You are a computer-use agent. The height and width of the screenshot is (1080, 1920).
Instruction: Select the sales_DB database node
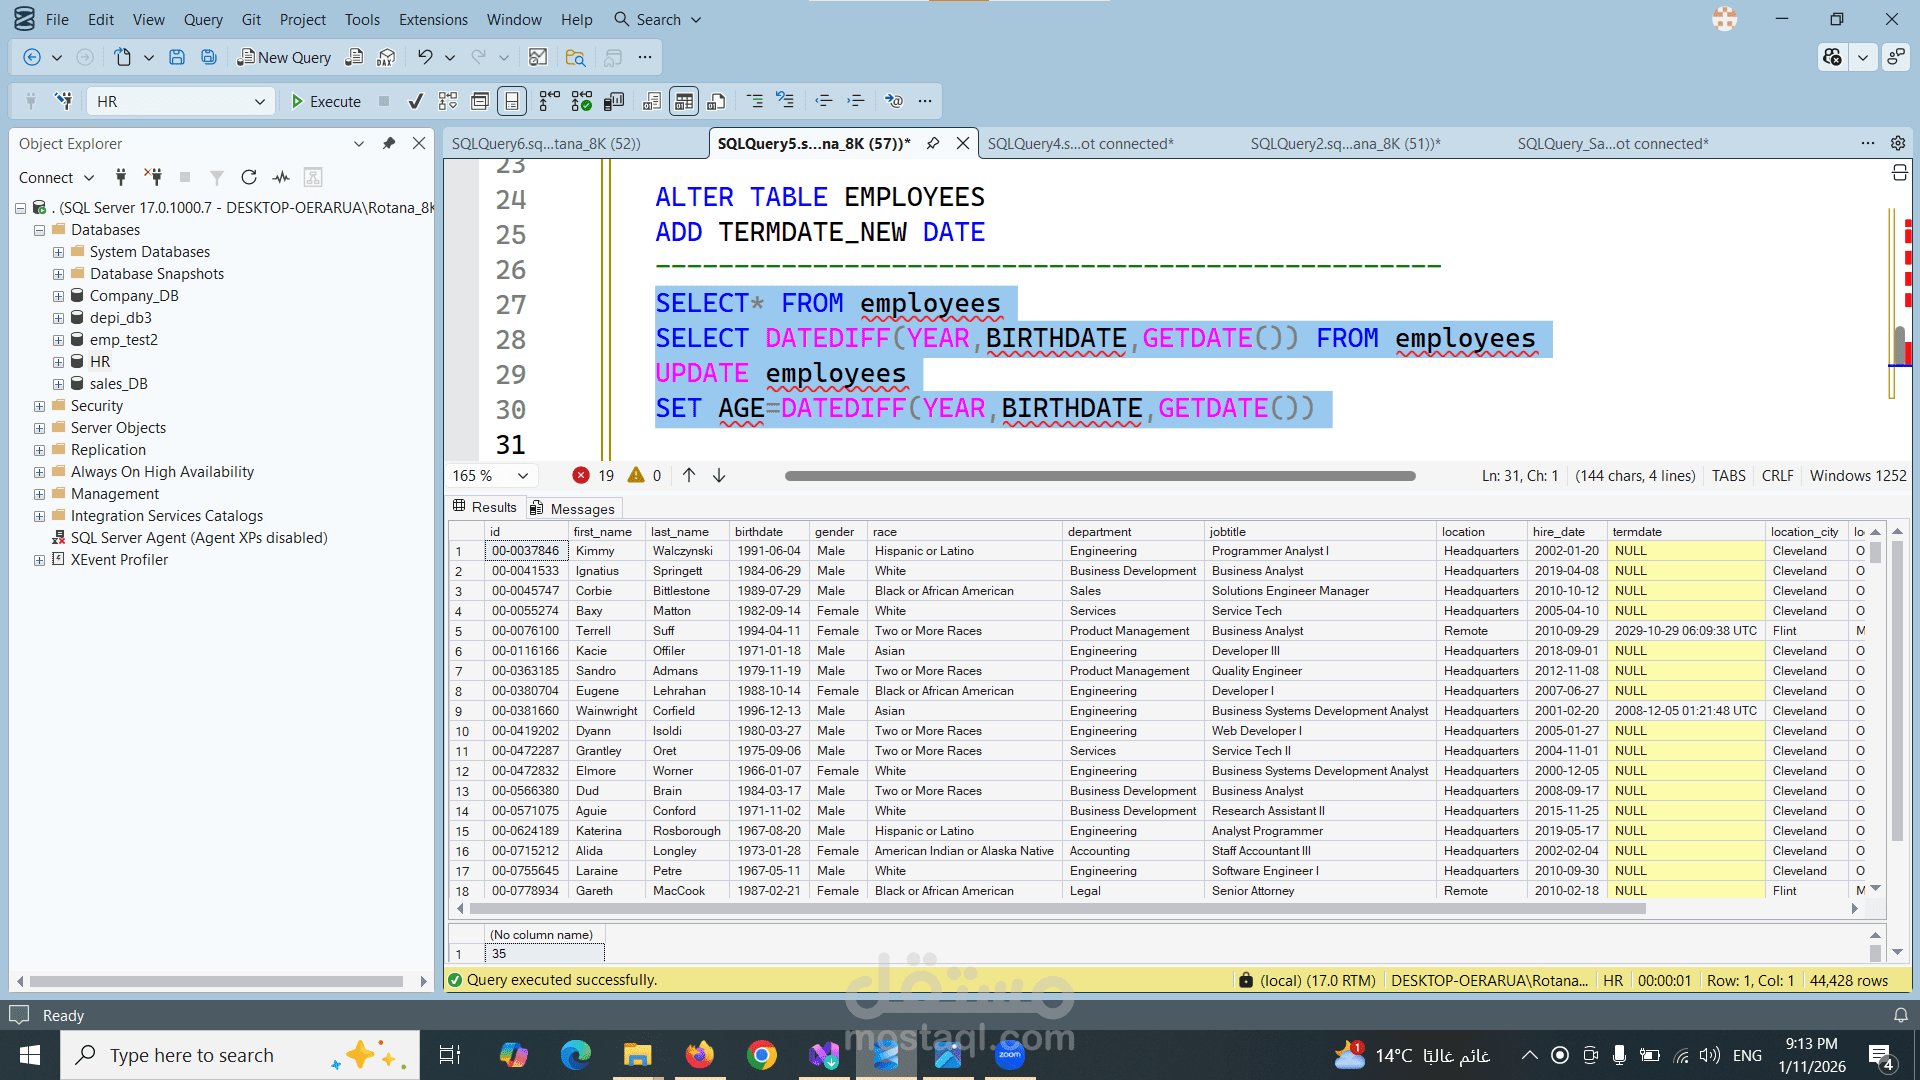pos(118,384)
